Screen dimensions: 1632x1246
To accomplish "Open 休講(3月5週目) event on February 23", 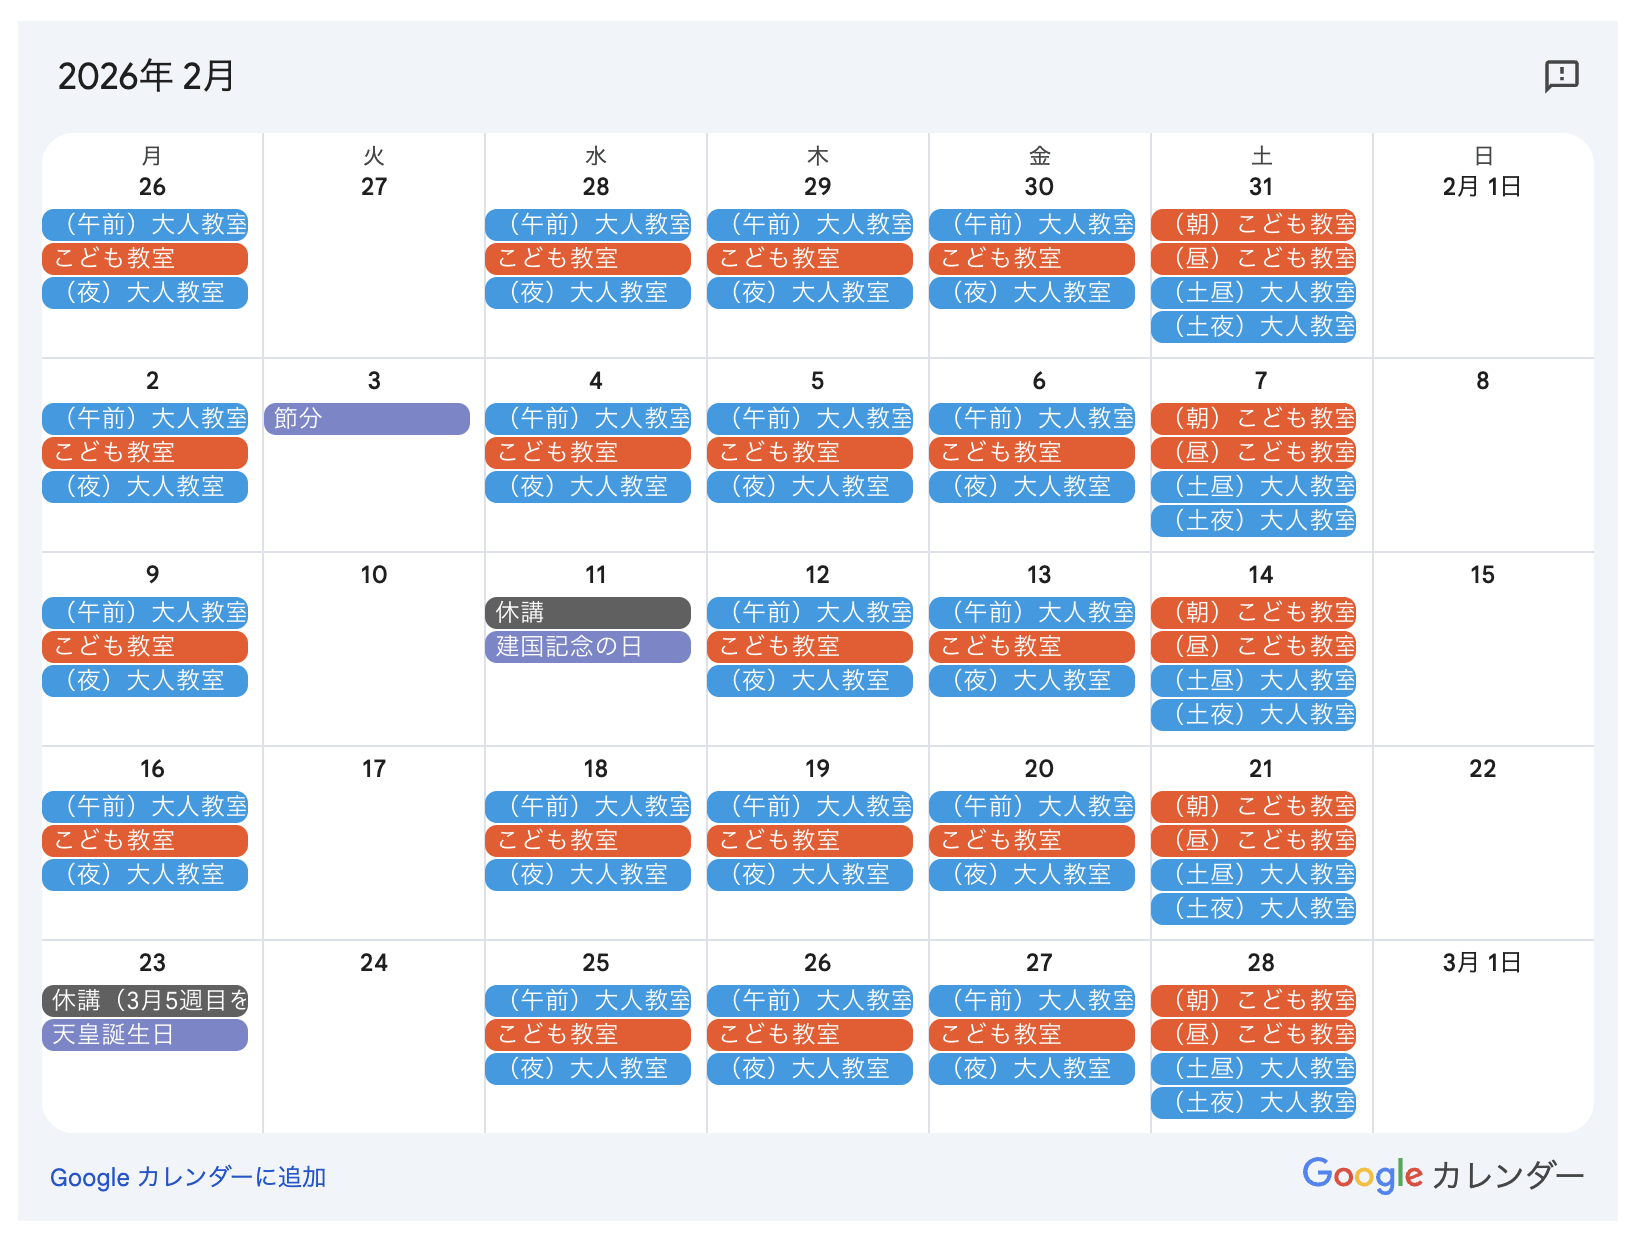I will pyautogui.click(x=145, y=1001).
